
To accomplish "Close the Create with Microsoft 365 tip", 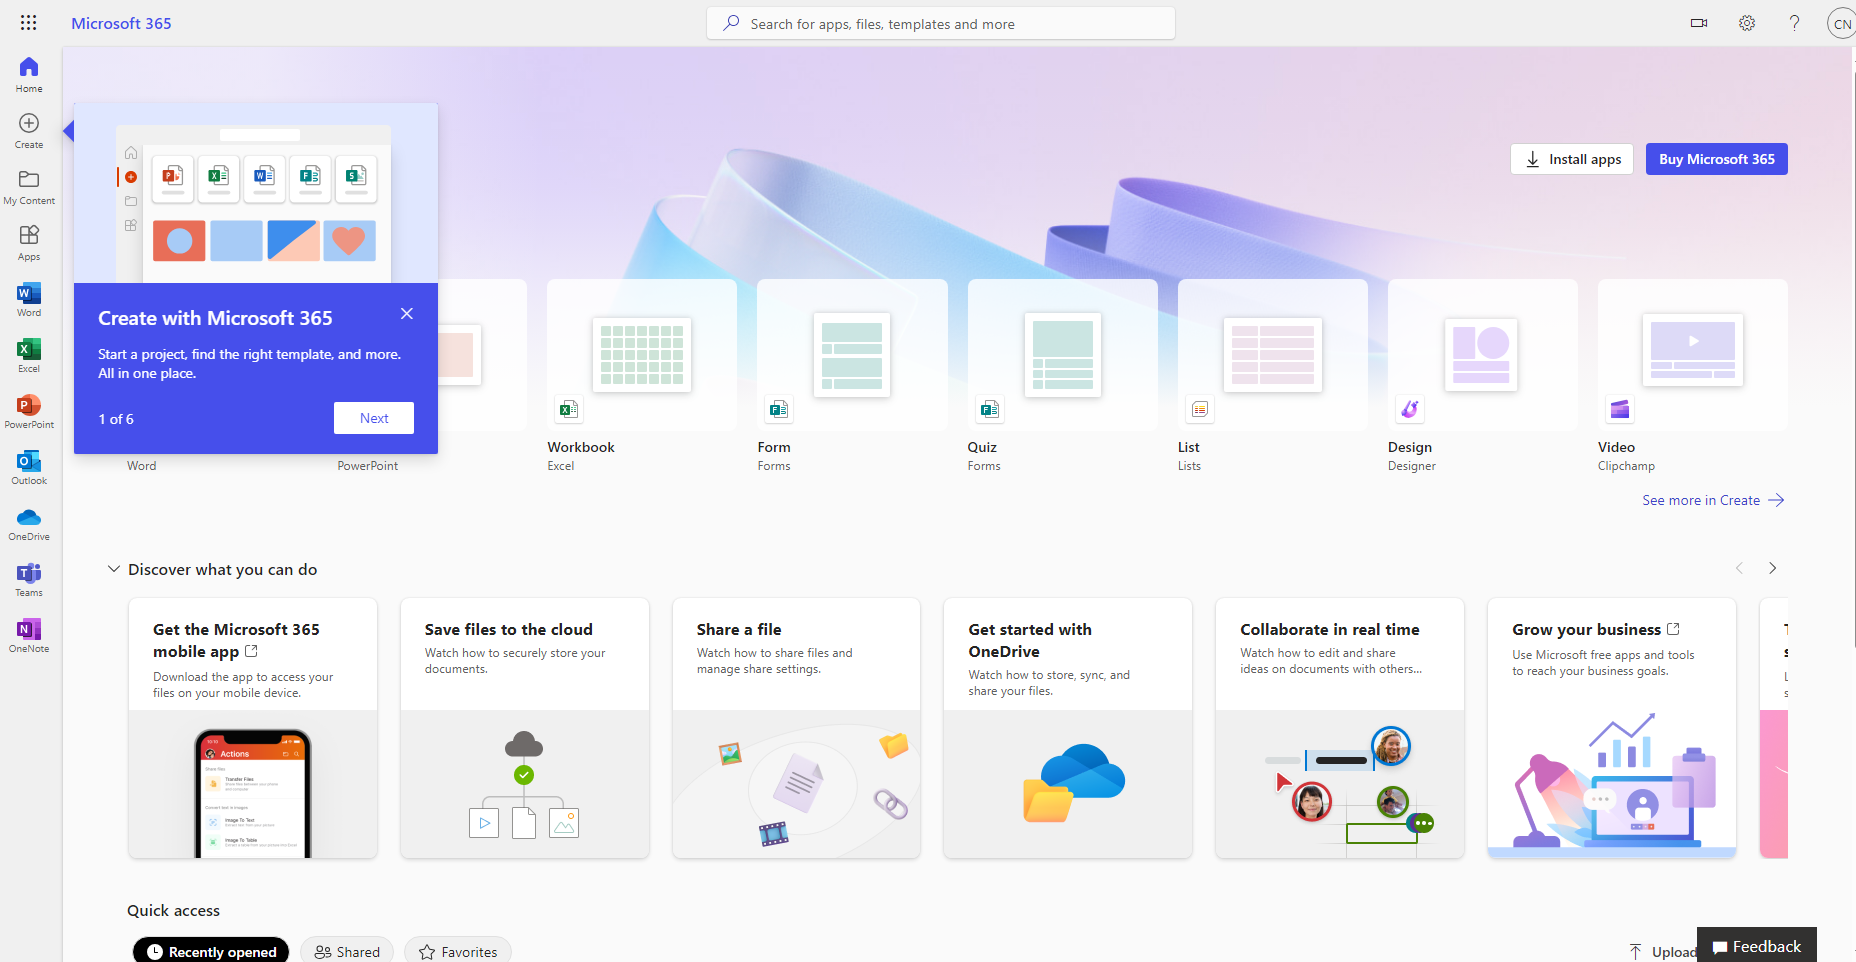I will click(x=407, y=313).
